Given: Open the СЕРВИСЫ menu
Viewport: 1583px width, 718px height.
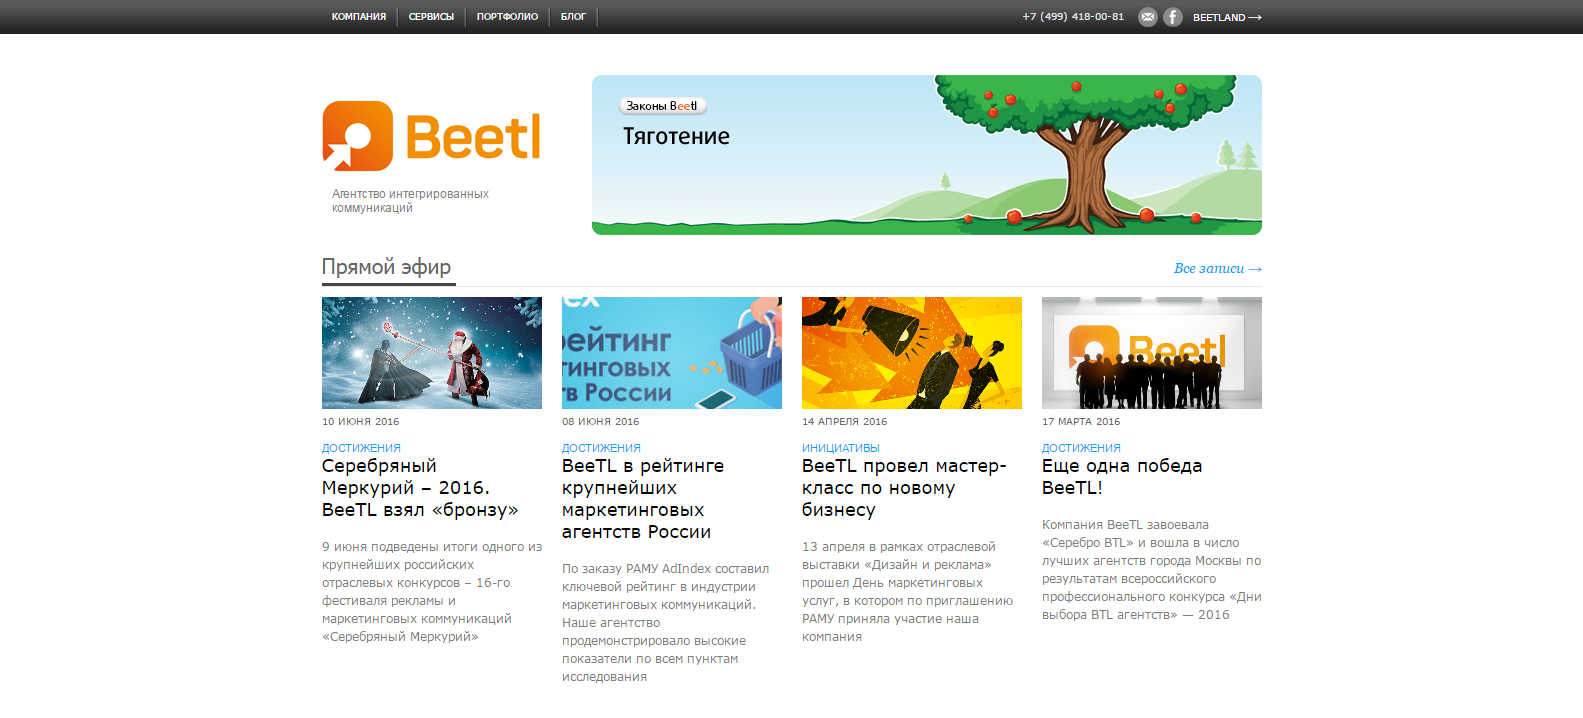Looking at the screenshot, I should point(431,17).
